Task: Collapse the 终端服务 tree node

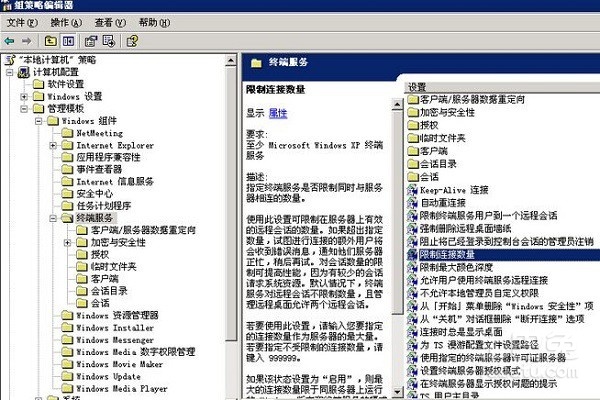Action: tap(52, 217)
